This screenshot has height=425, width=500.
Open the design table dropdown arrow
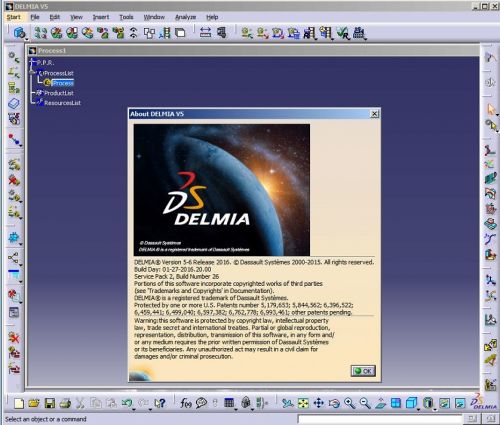point(236,410)
